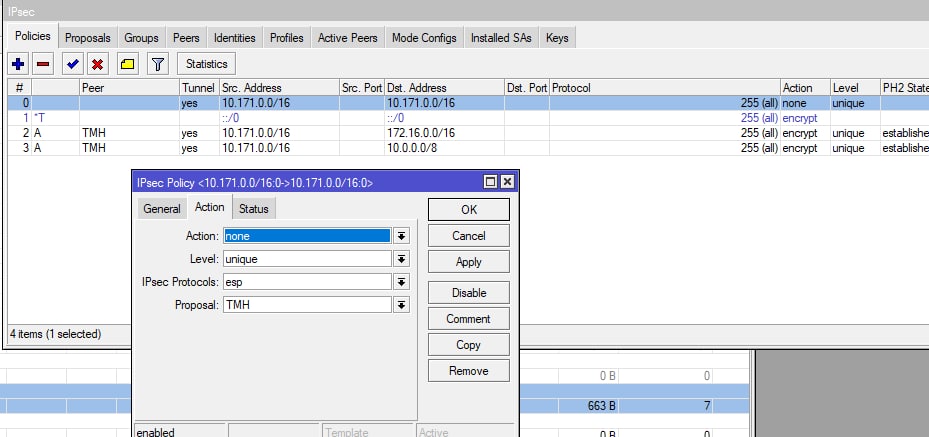
Task: Add a new IPsec policy with plus icon
Action: coord(18,64)
